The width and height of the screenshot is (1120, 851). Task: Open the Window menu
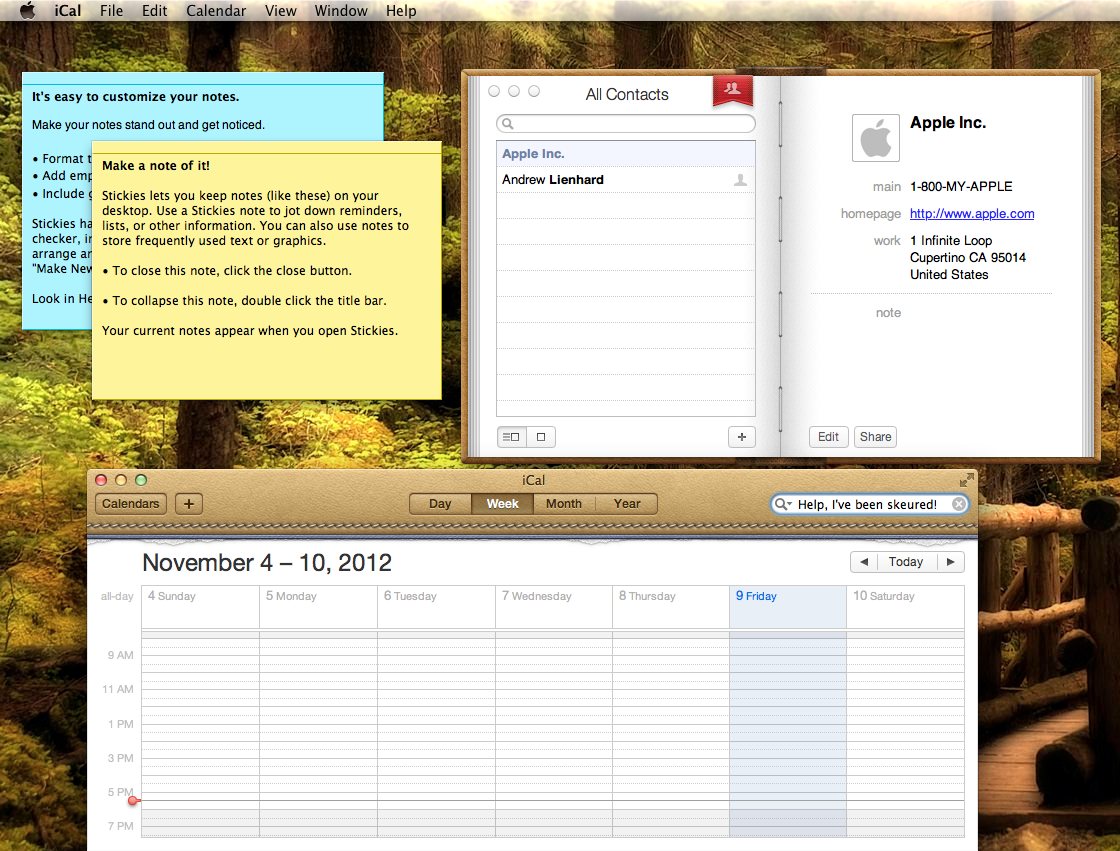point(341,11)
